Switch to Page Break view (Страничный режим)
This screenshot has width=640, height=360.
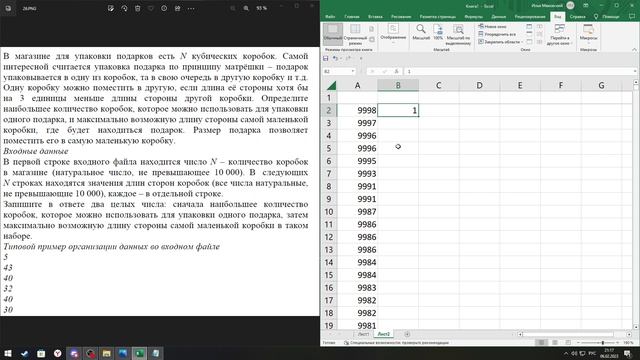(355, 34)
